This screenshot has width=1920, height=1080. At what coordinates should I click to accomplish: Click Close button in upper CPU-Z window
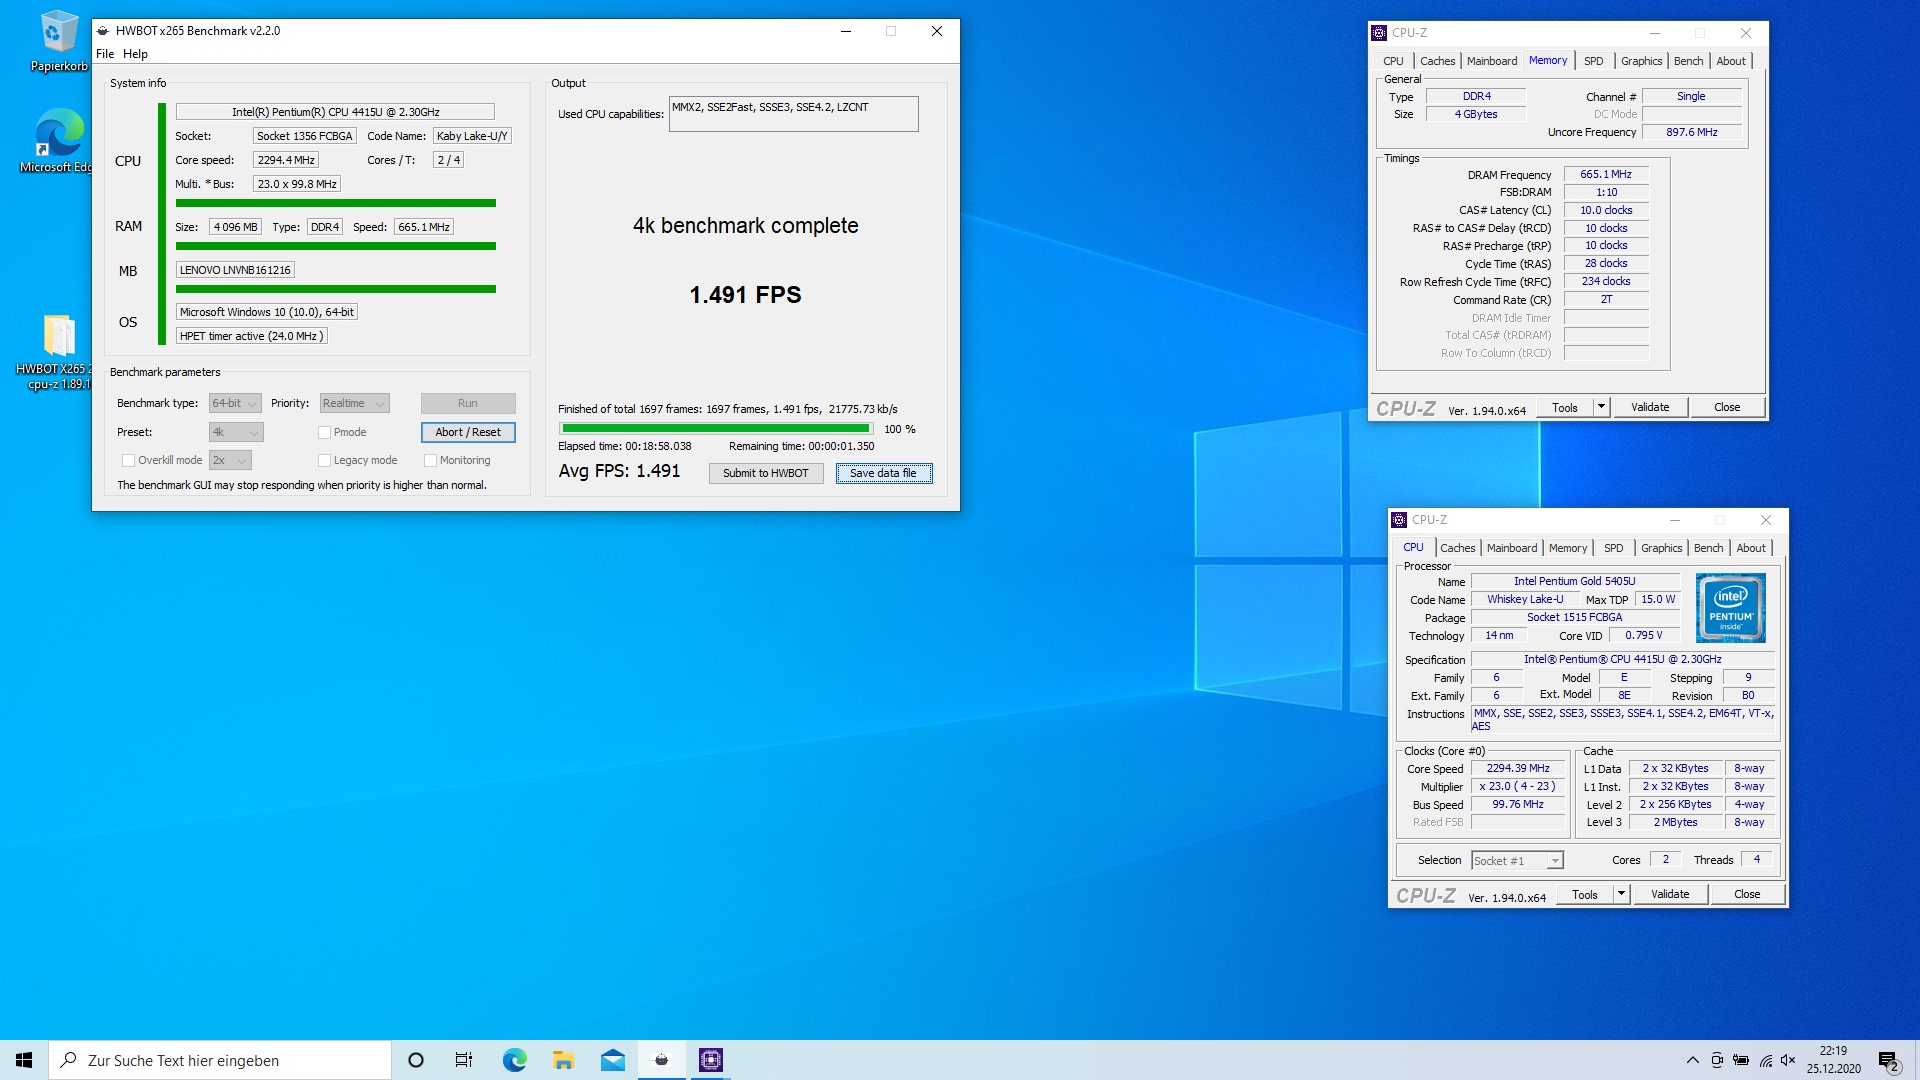(1727, 407)
